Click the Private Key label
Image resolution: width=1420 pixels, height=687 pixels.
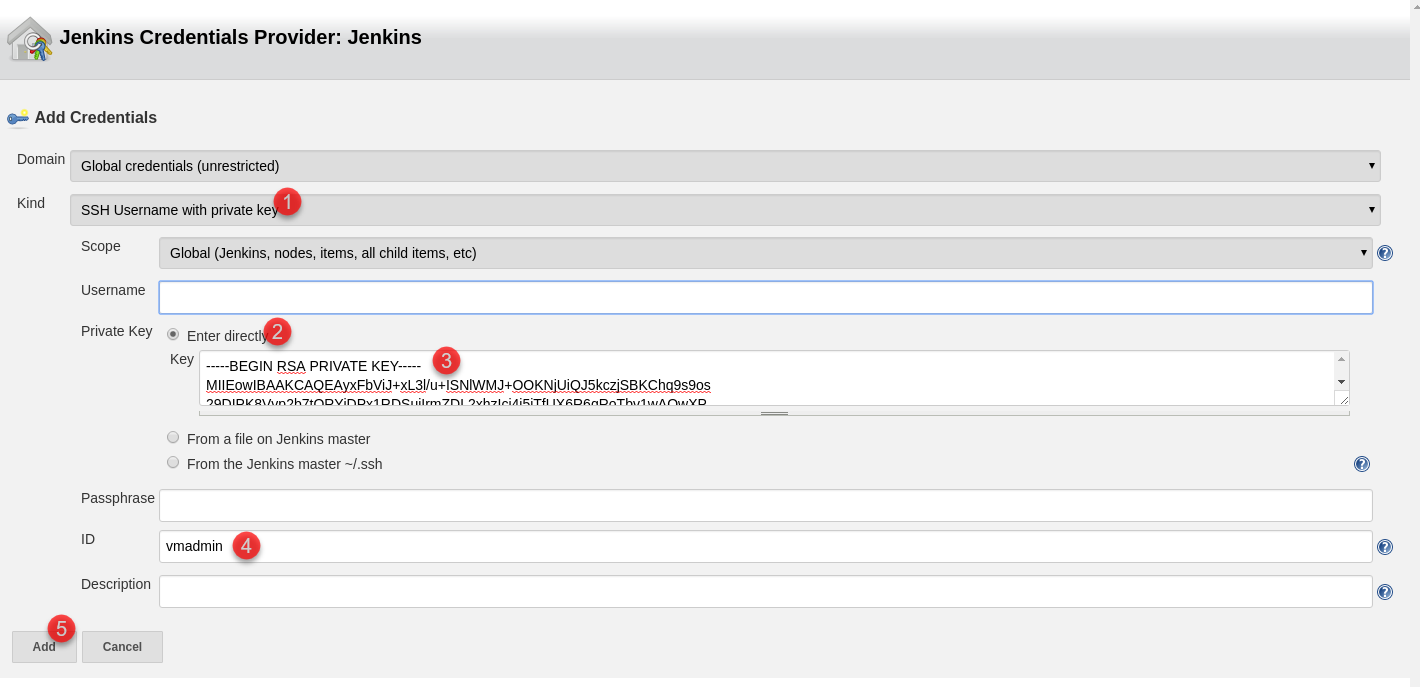[x=117, y=331]
